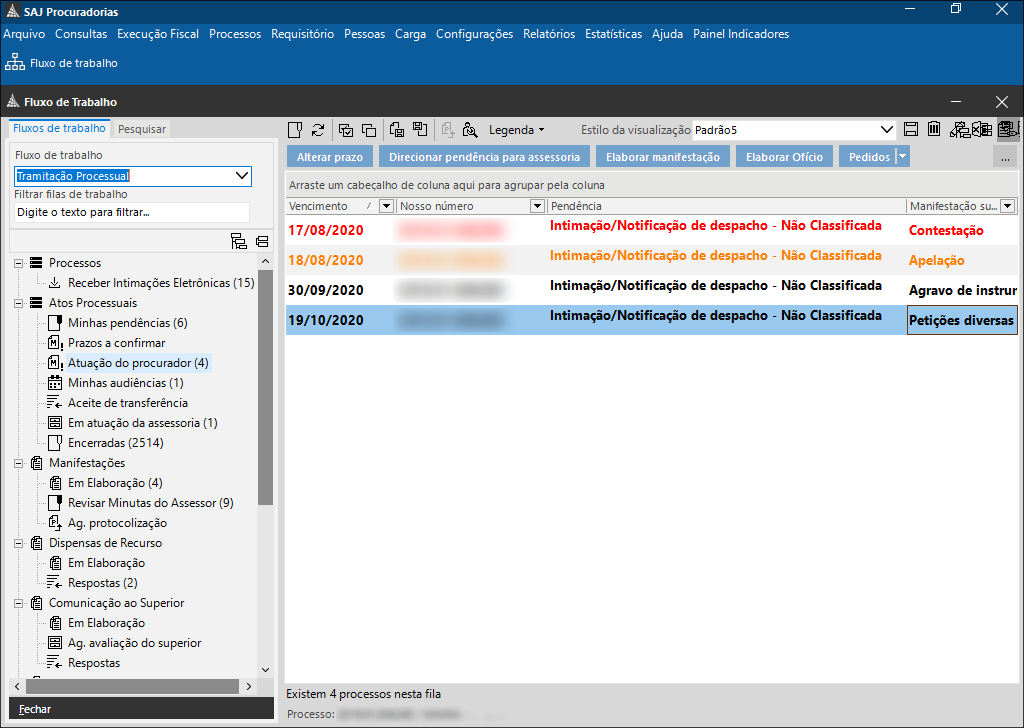Open the Legenda dropdown

[x=516, y=130]
